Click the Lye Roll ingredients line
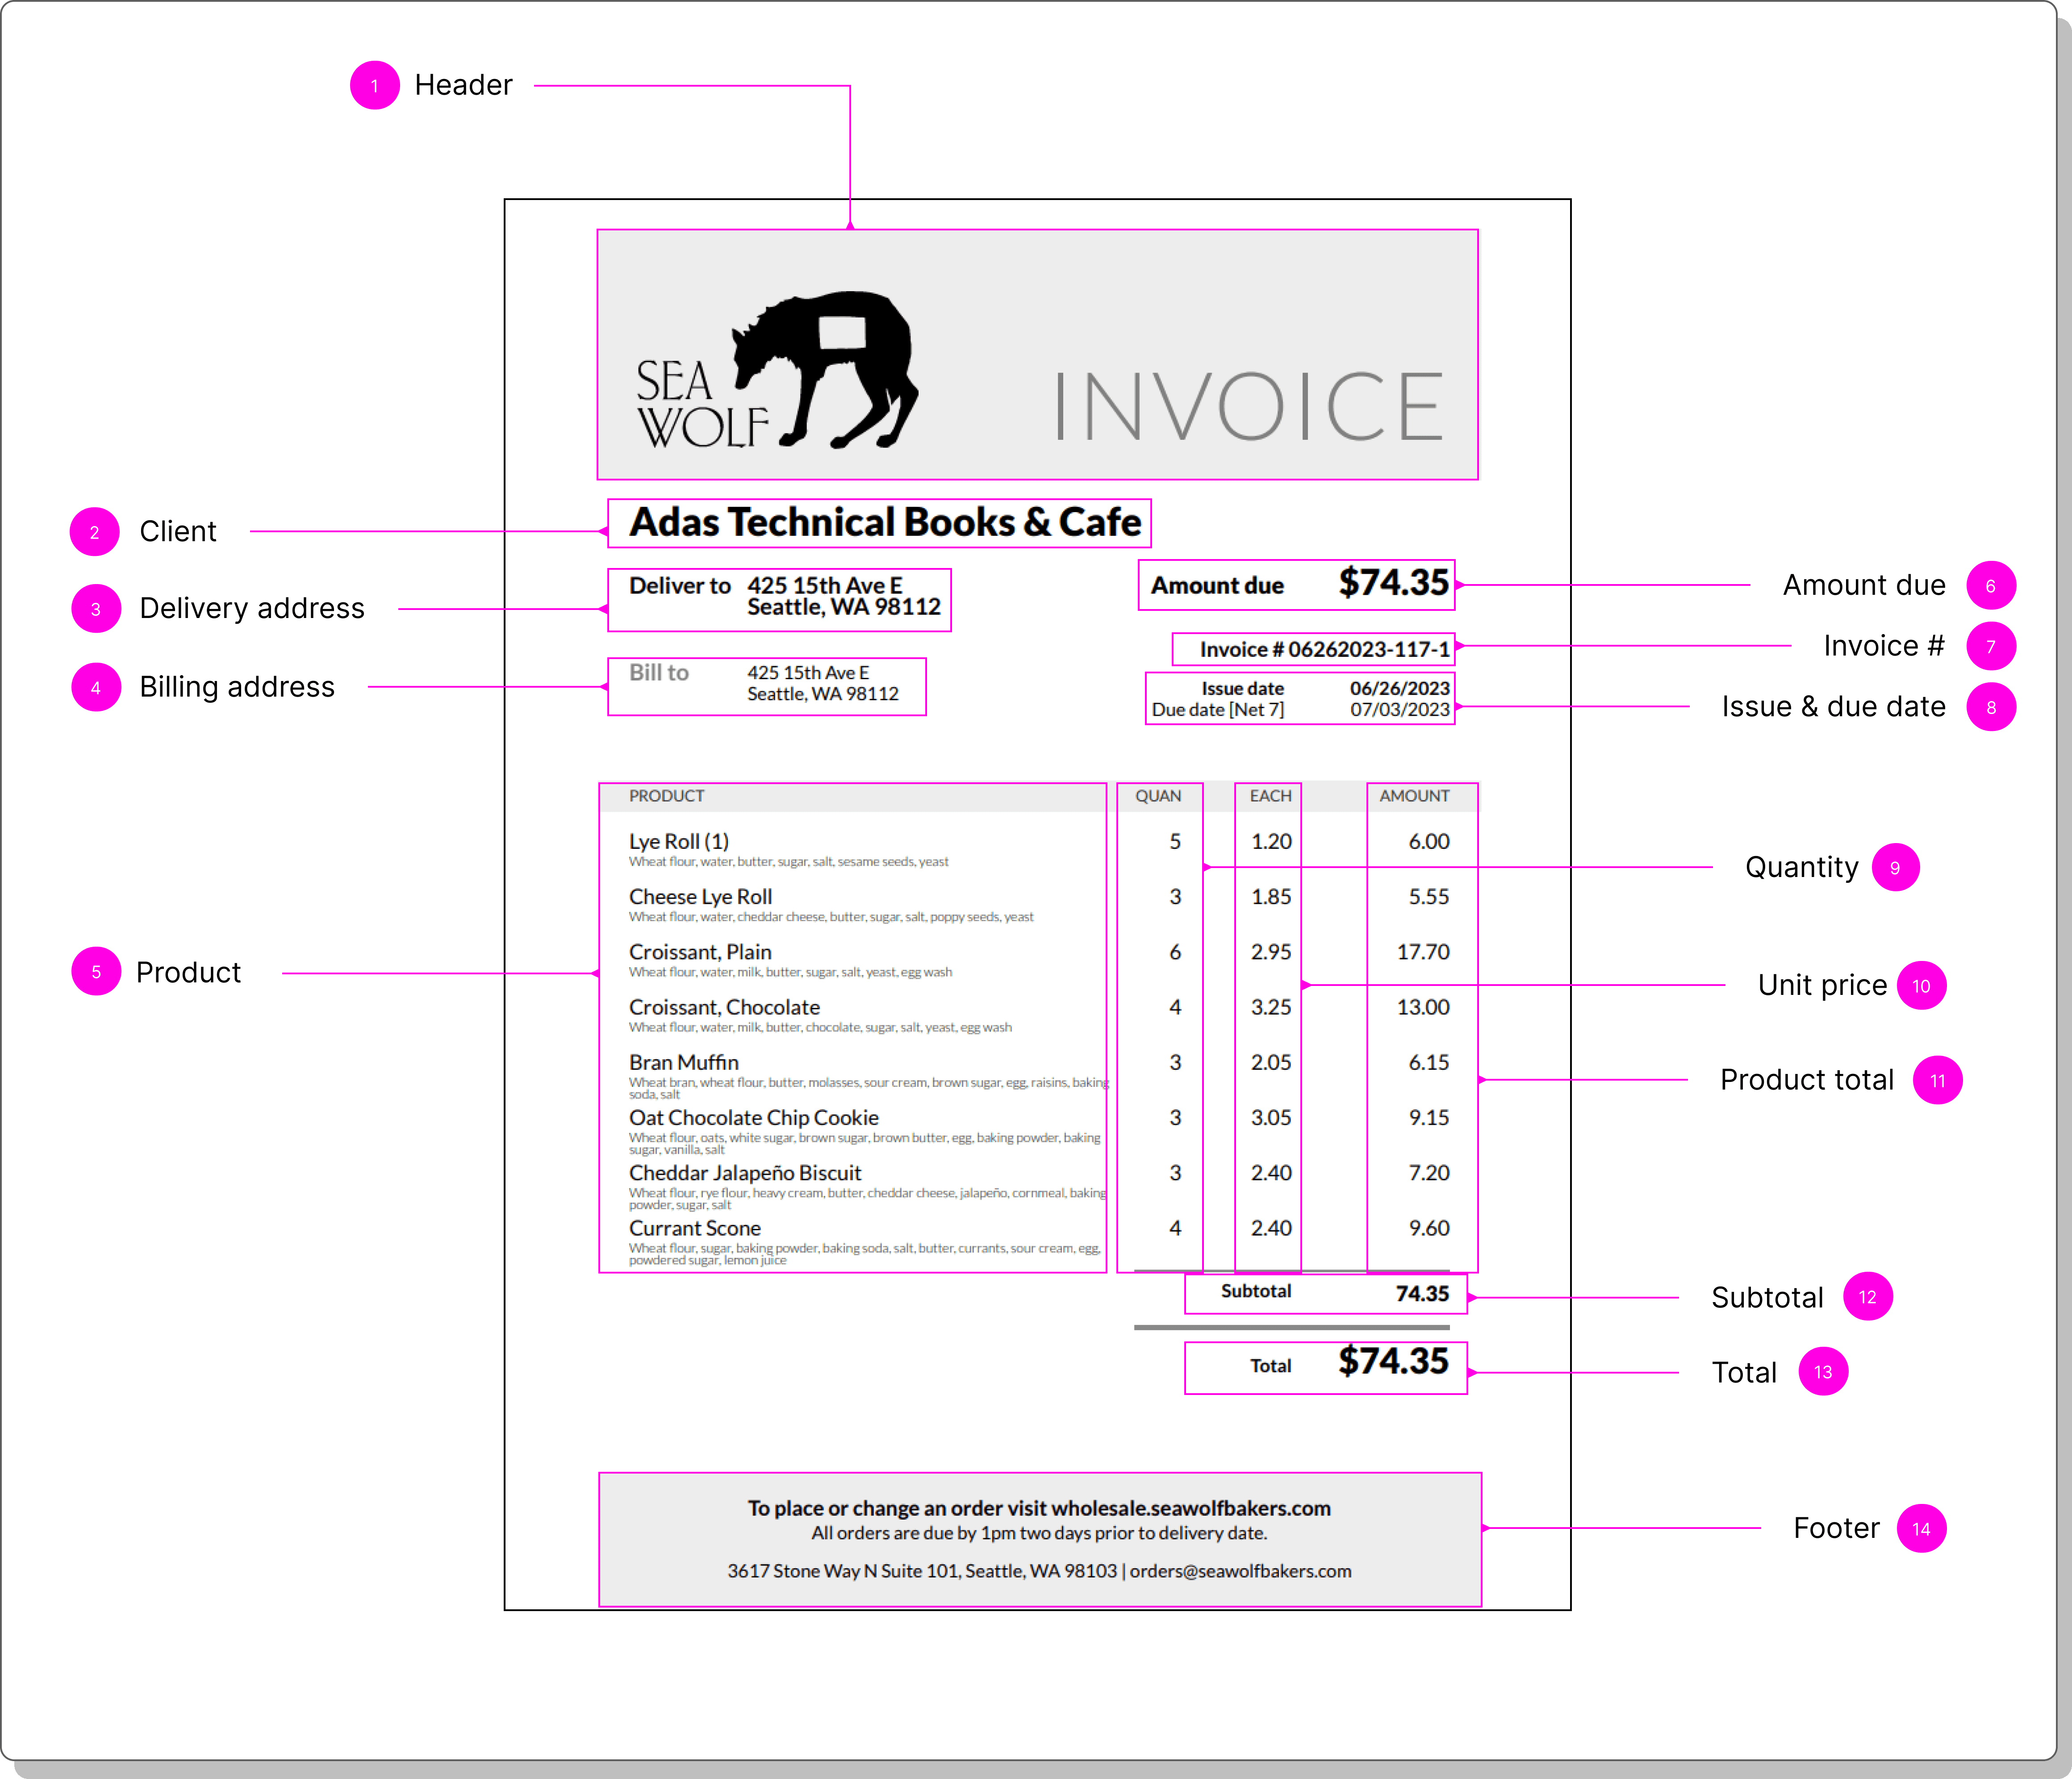 (x=789, y=862)
